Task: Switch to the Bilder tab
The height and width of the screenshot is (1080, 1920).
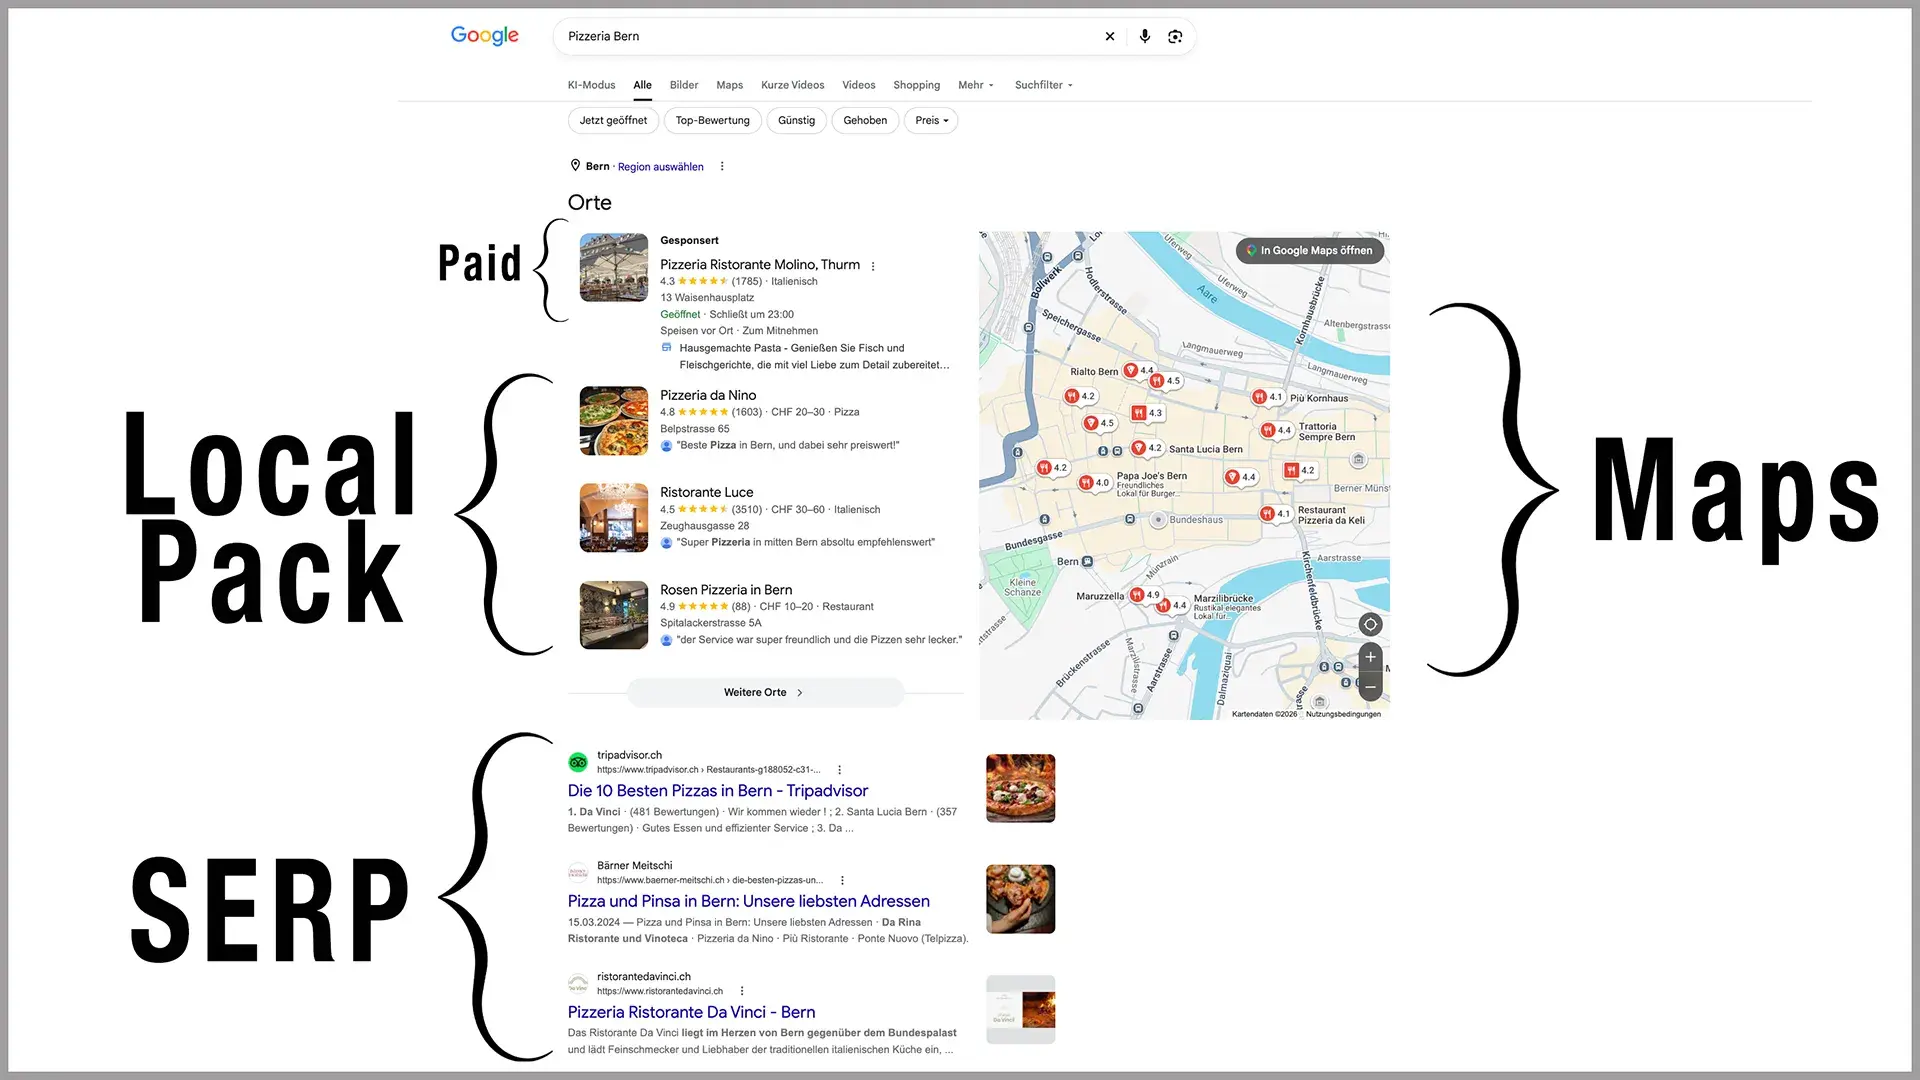Action: 684,85
